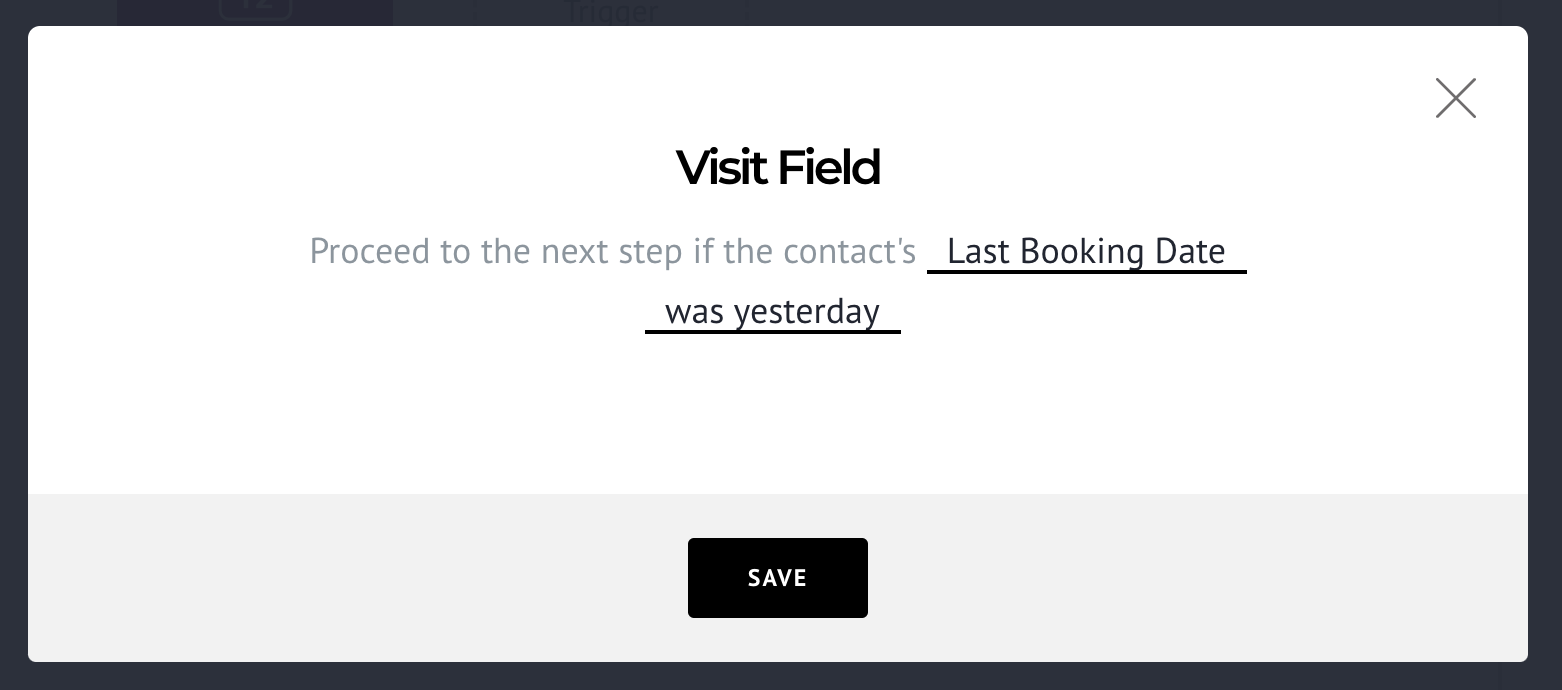Close the Visit Field dialog

click(1455, 98)
